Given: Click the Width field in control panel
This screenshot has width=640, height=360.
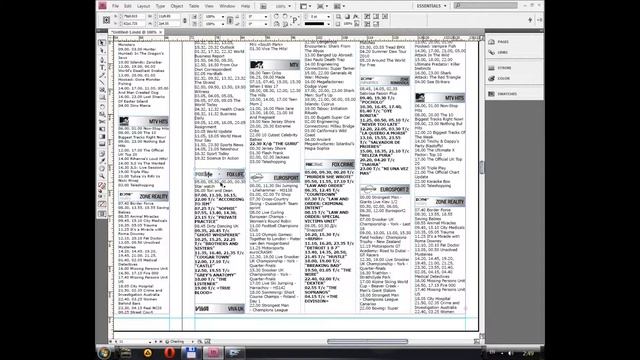Looking at the screenshot, I should pos(168,17).
